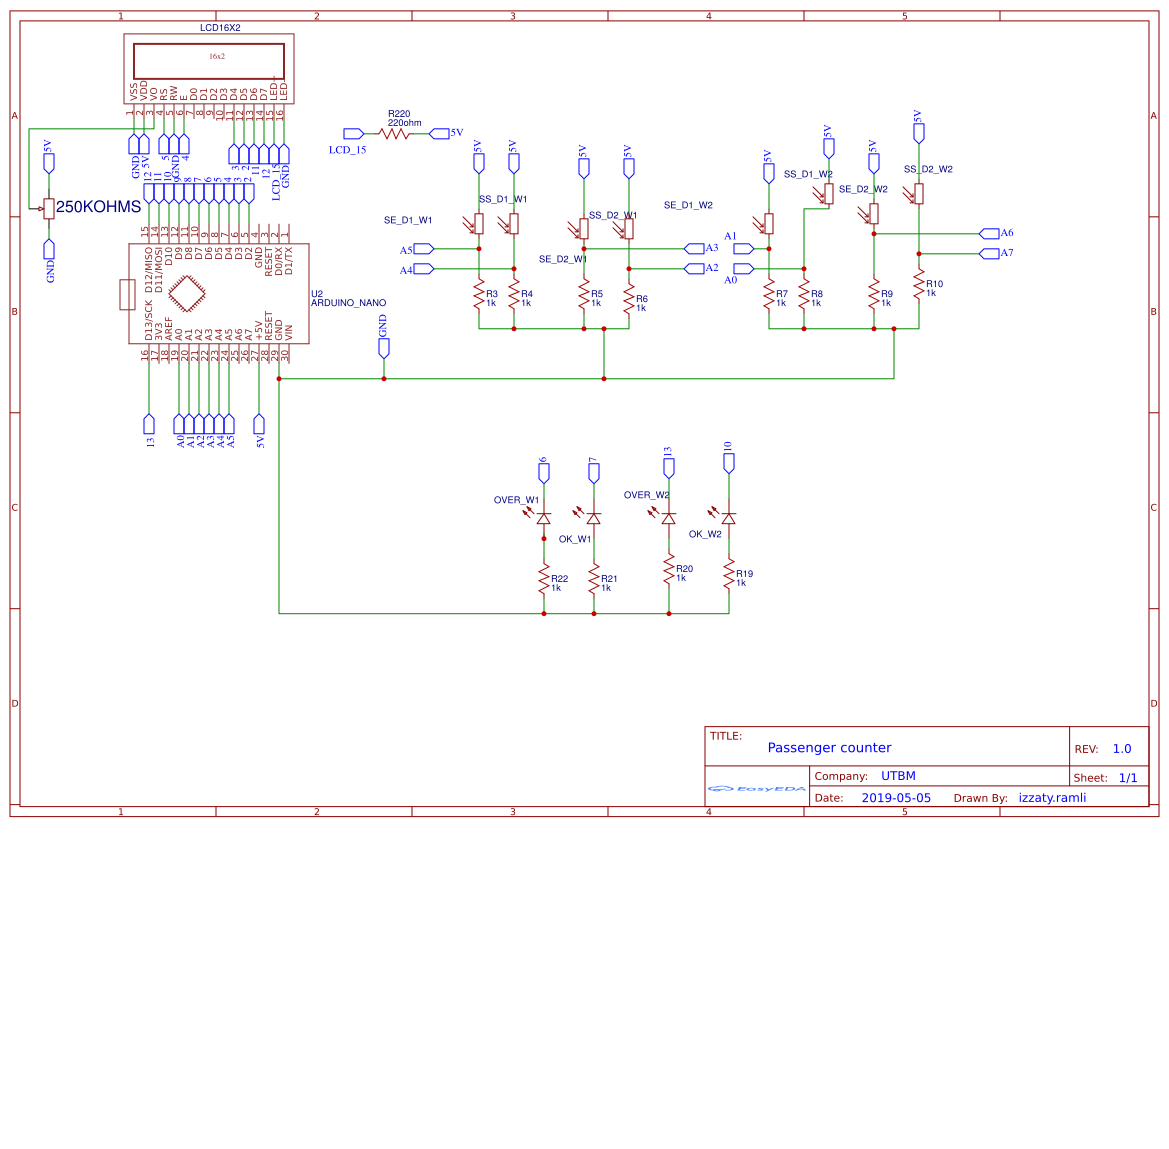Click the 'ARDUINO_NANO' label text
This screenshot has width=1169, height=1149.
pos(348,303)
